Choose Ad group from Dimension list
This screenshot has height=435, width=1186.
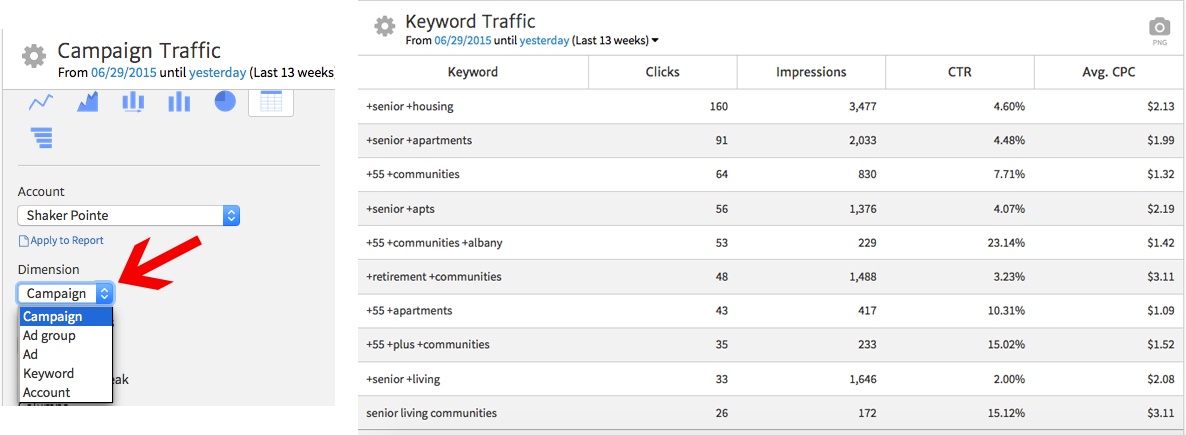point(49,336)
